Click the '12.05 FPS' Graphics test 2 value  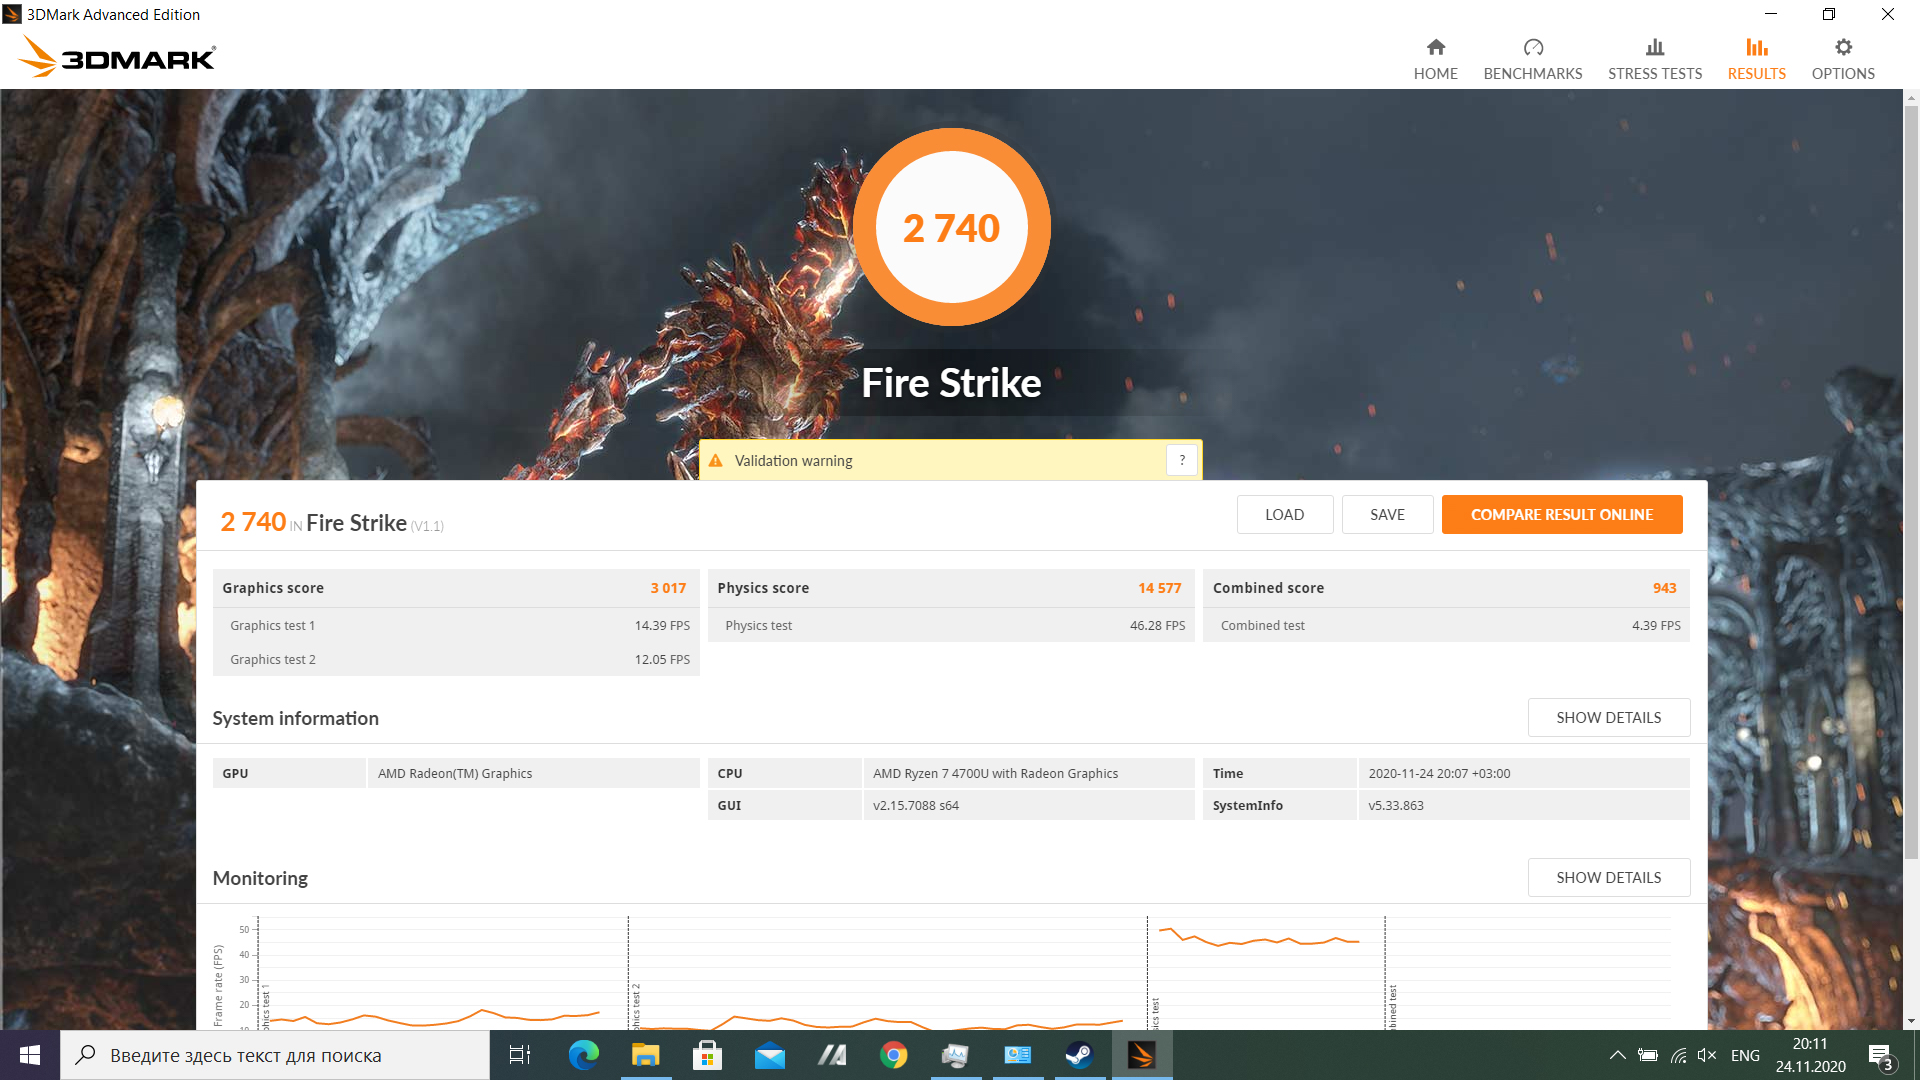[x=662, y=660]
